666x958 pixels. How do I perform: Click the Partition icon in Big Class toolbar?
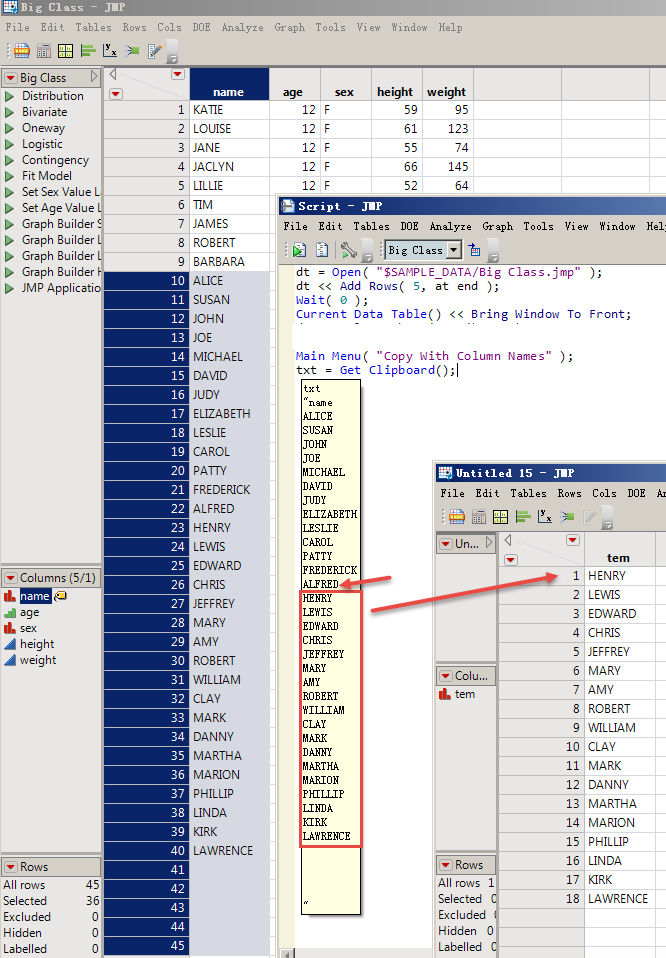(x=133, y=51)
